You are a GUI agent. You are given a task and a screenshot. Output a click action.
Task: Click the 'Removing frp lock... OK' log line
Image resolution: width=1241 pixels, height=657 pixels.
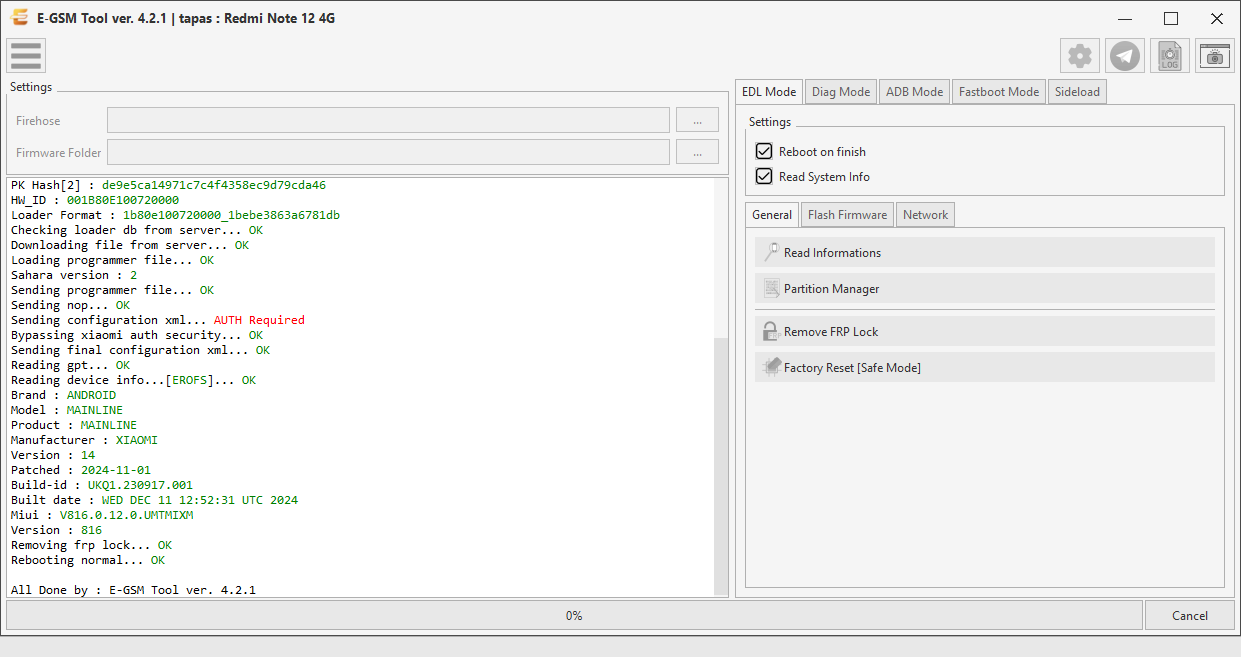click(91, 545)
